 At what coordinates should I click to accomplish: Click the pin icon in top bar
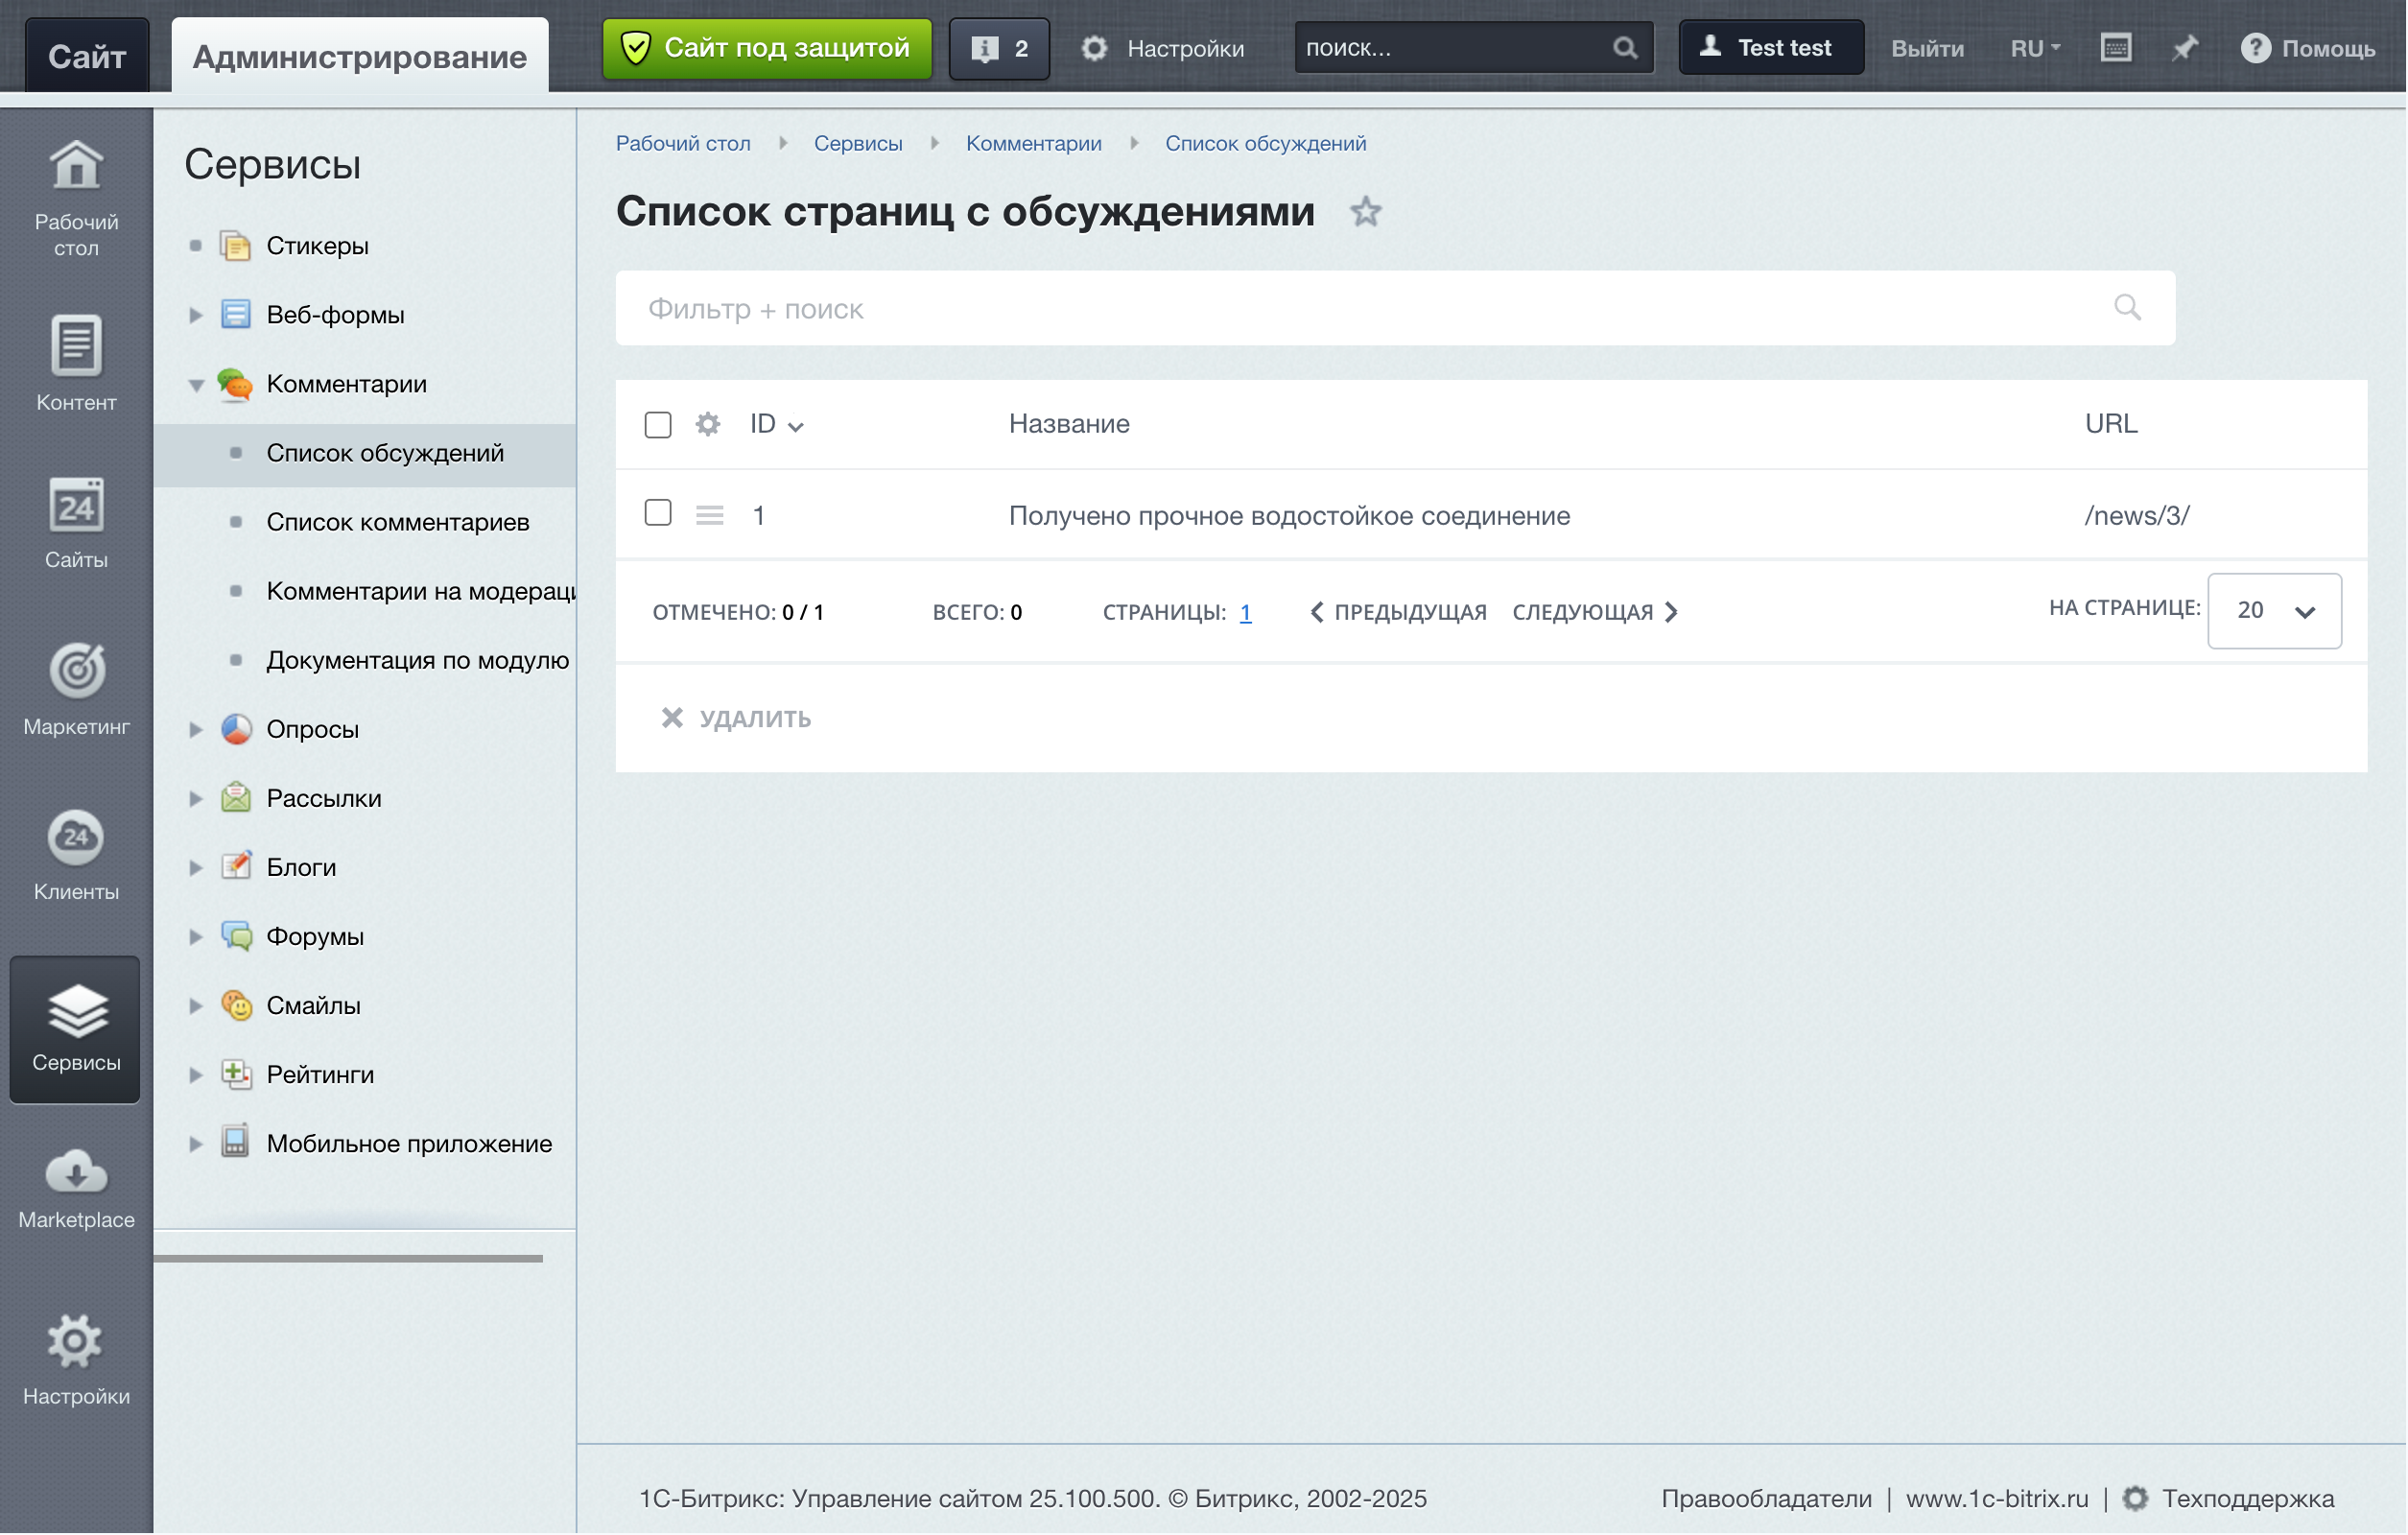[x=2185, y=48]
